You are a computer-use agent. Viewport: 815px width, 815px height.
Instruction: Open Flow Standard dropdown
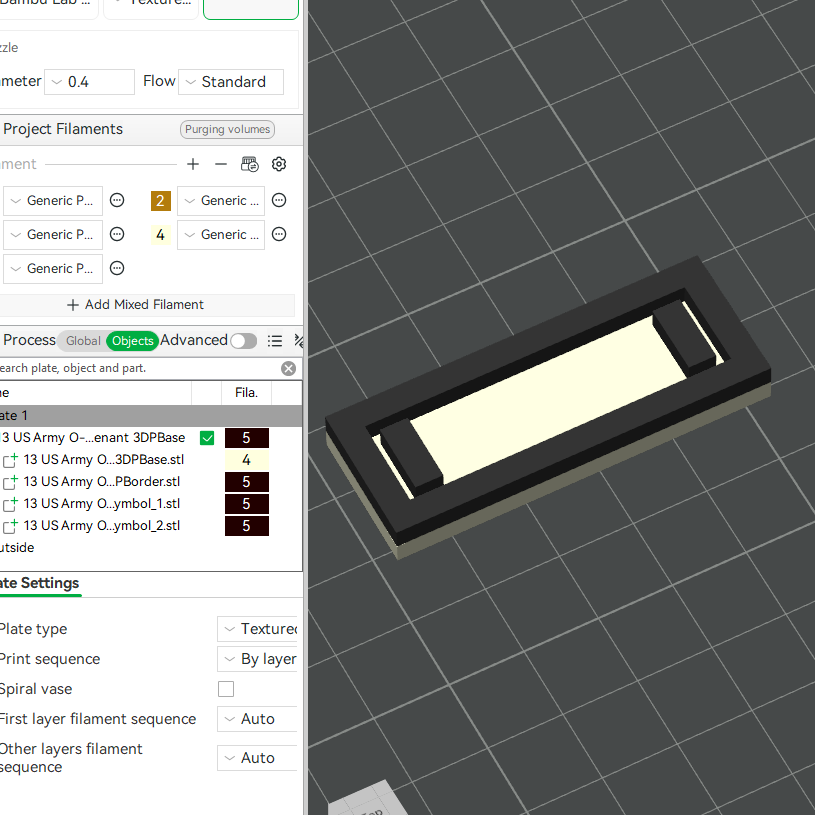pos(231,82)
